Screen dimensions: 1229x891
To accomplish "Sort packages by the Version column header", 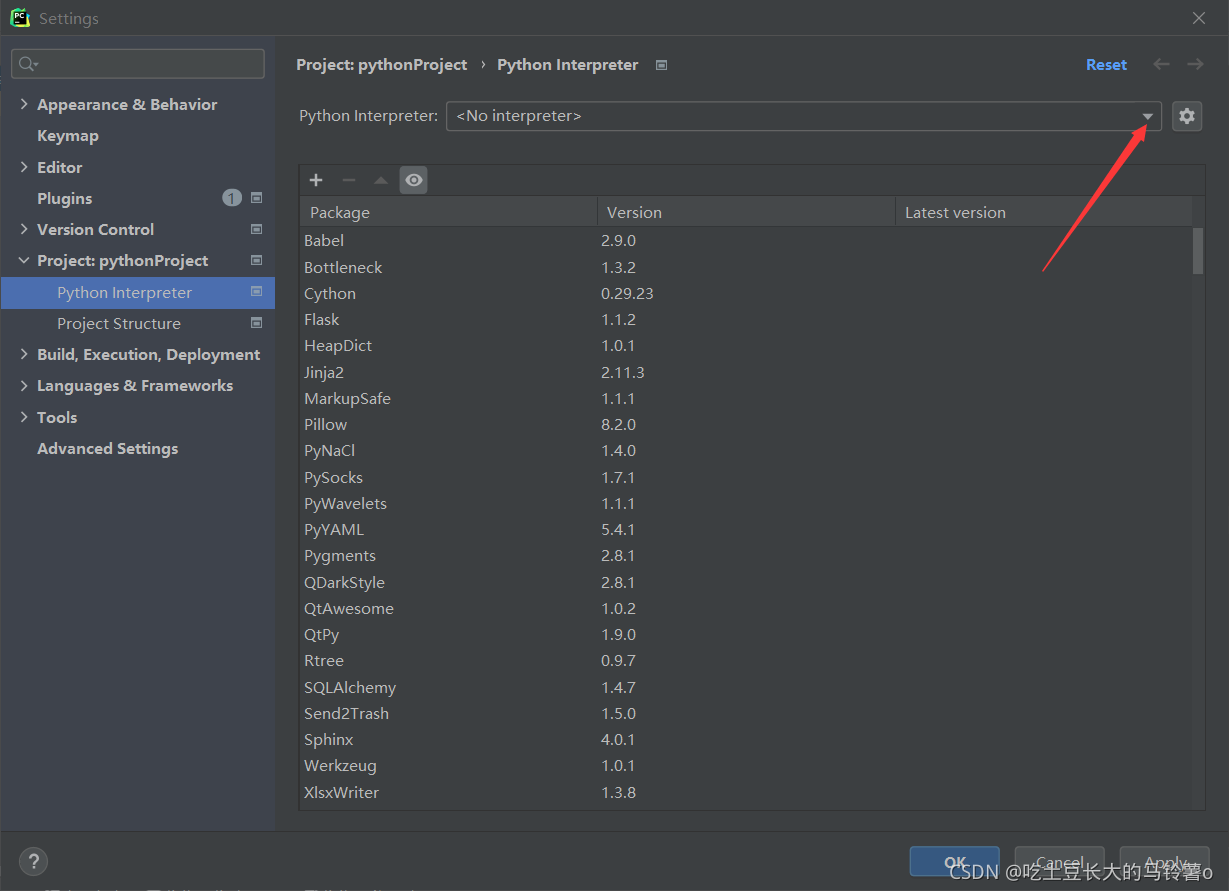I will (x=632, y=211).
